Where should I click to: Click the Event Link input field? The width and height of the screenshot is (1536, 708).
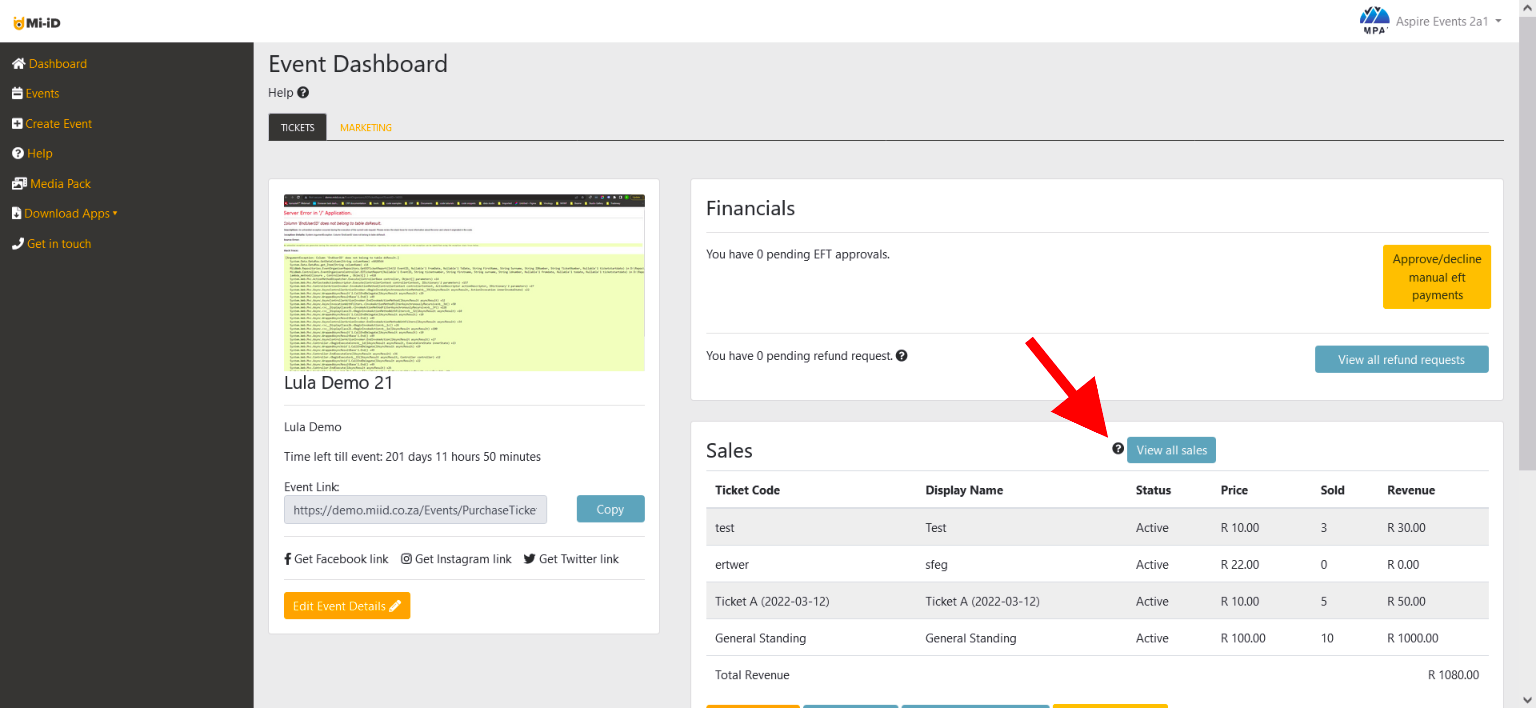coord(415,509)
